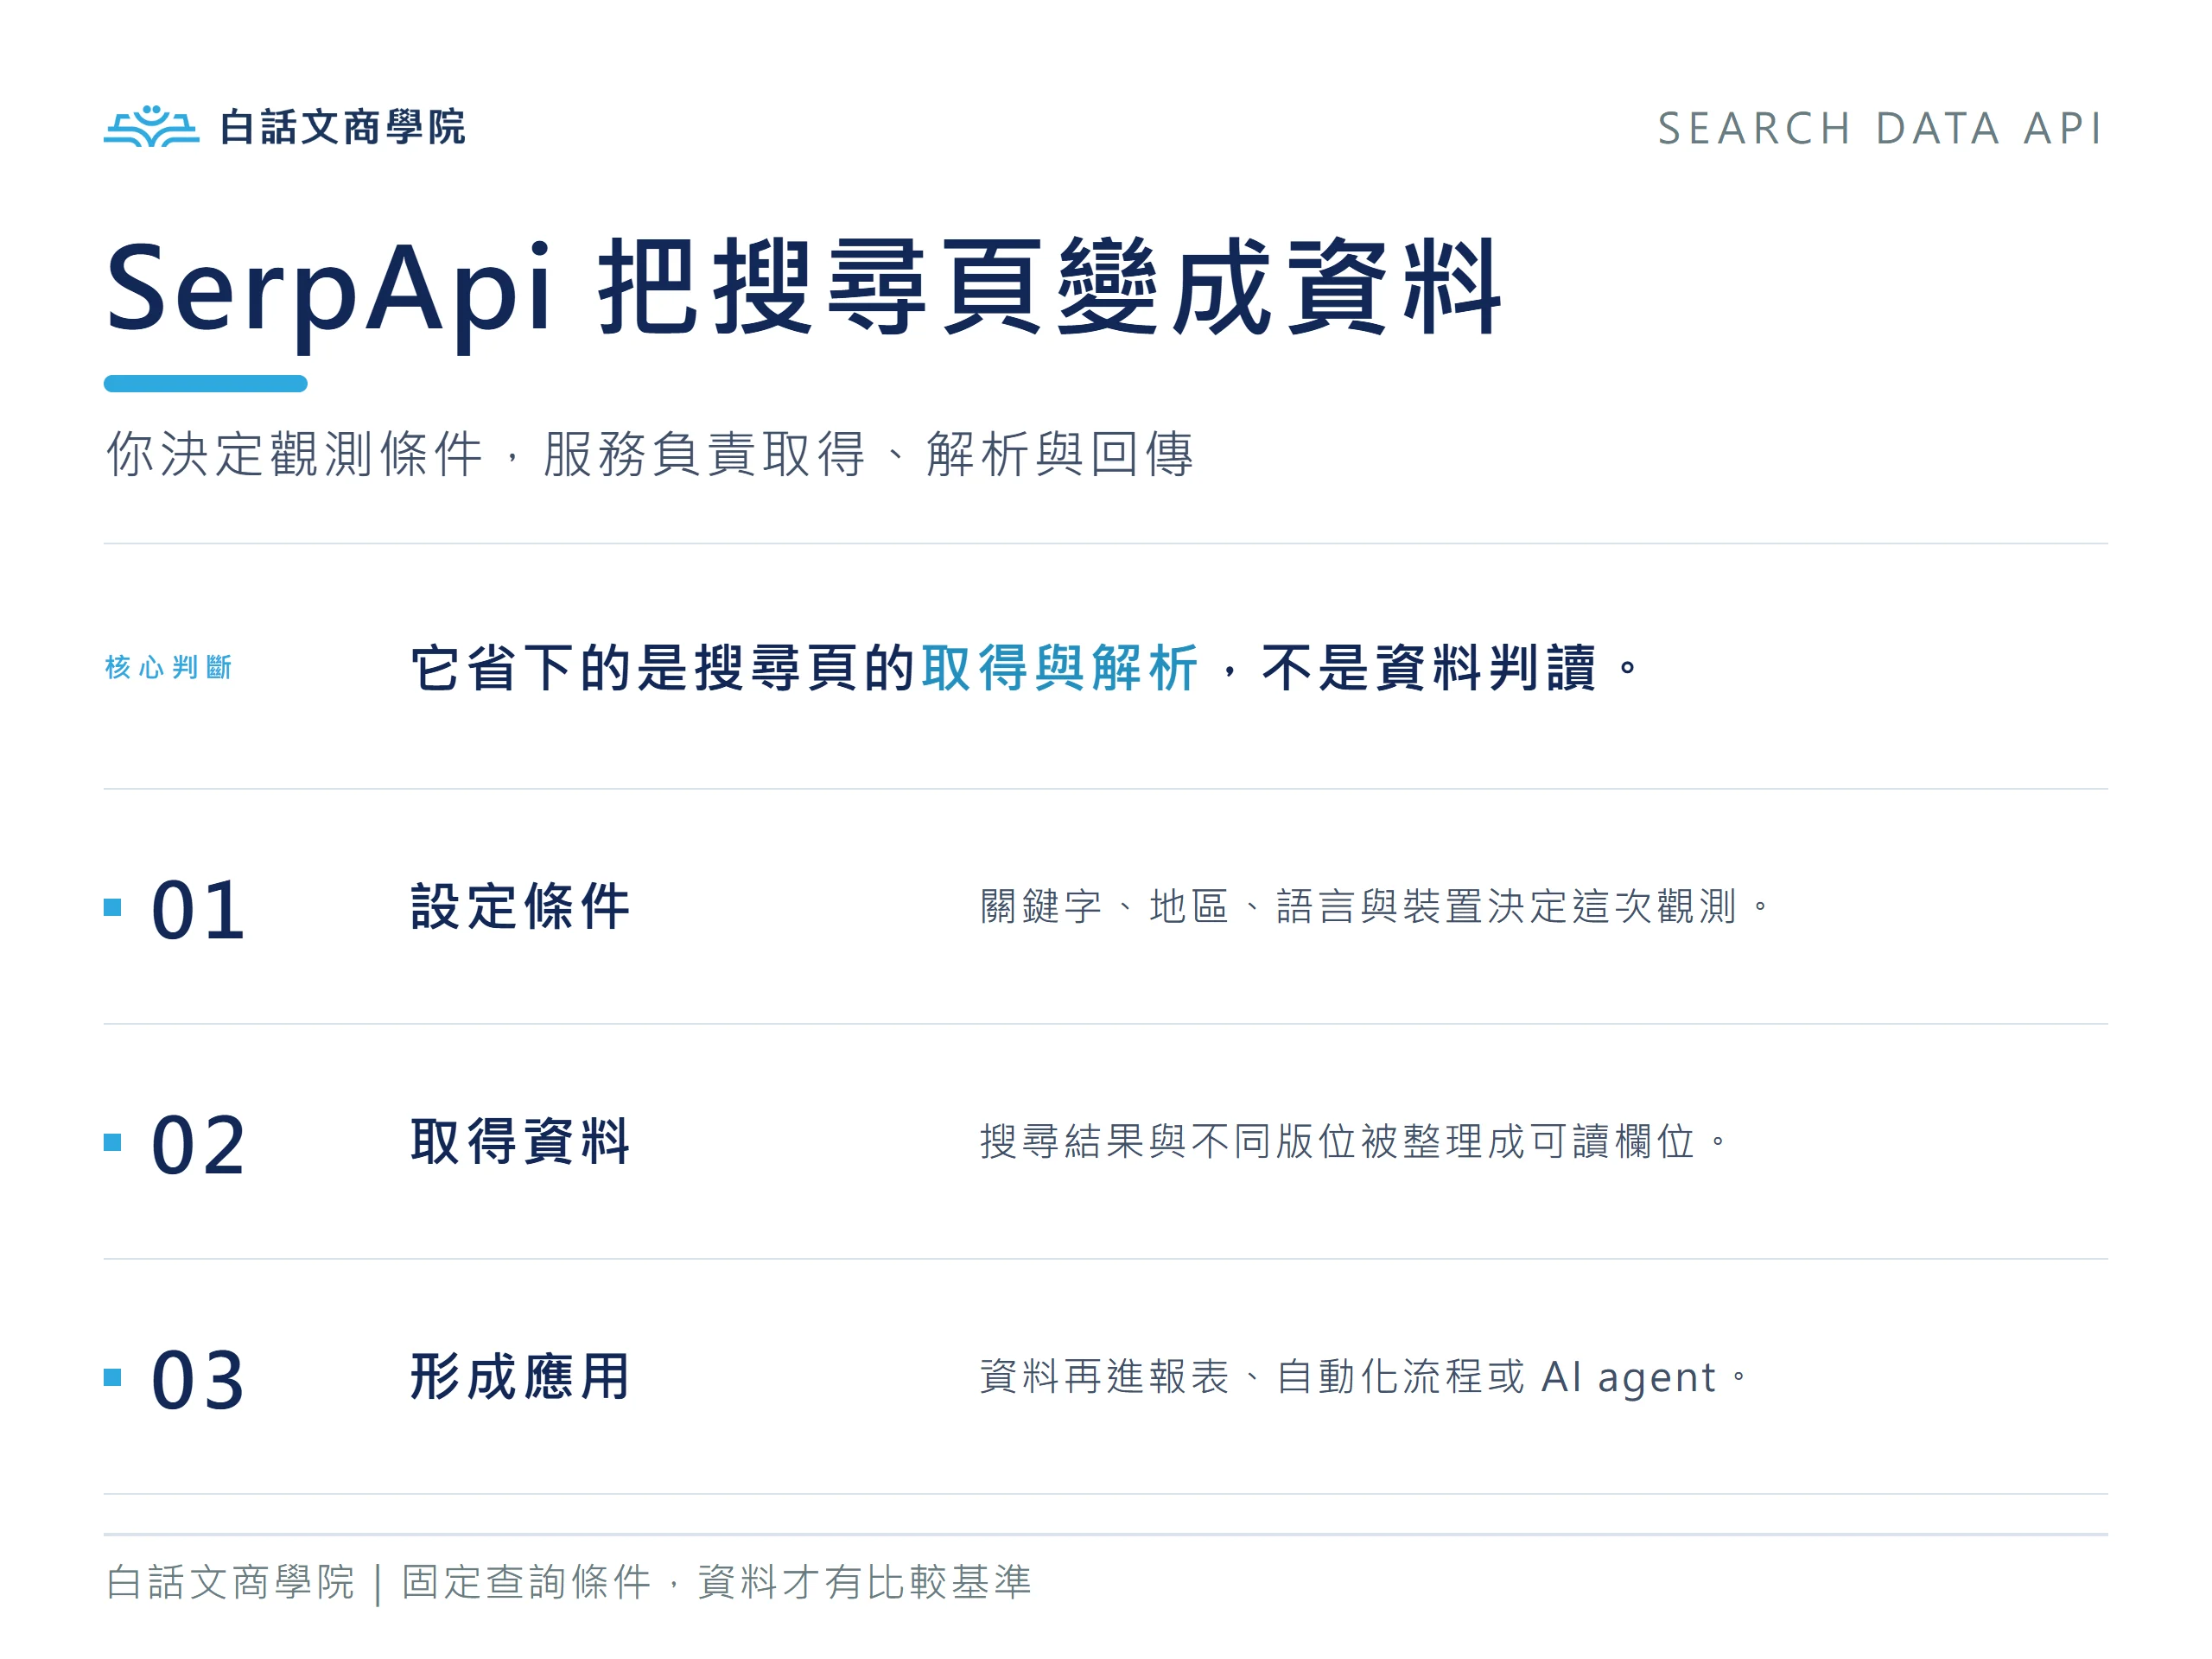Click the heading 設定條件
The height and width of the screenshot is (1659, 2212).
point(520,907)
